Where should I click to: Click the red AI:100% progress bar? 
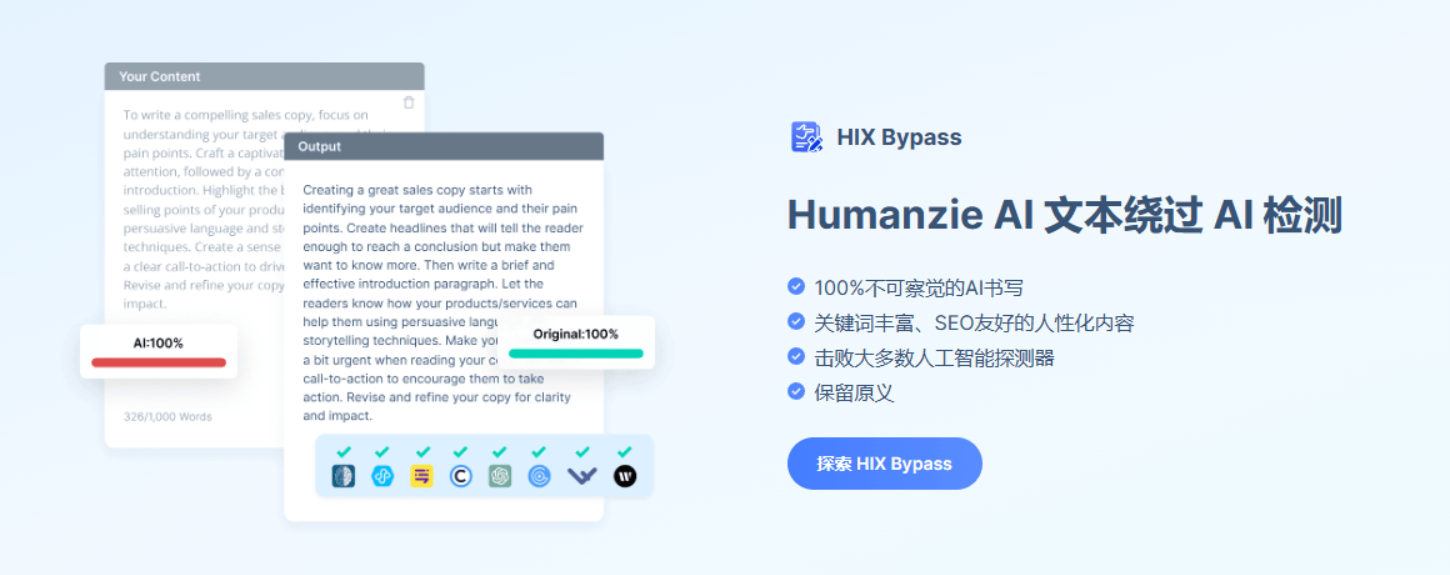tap(159, 362)
